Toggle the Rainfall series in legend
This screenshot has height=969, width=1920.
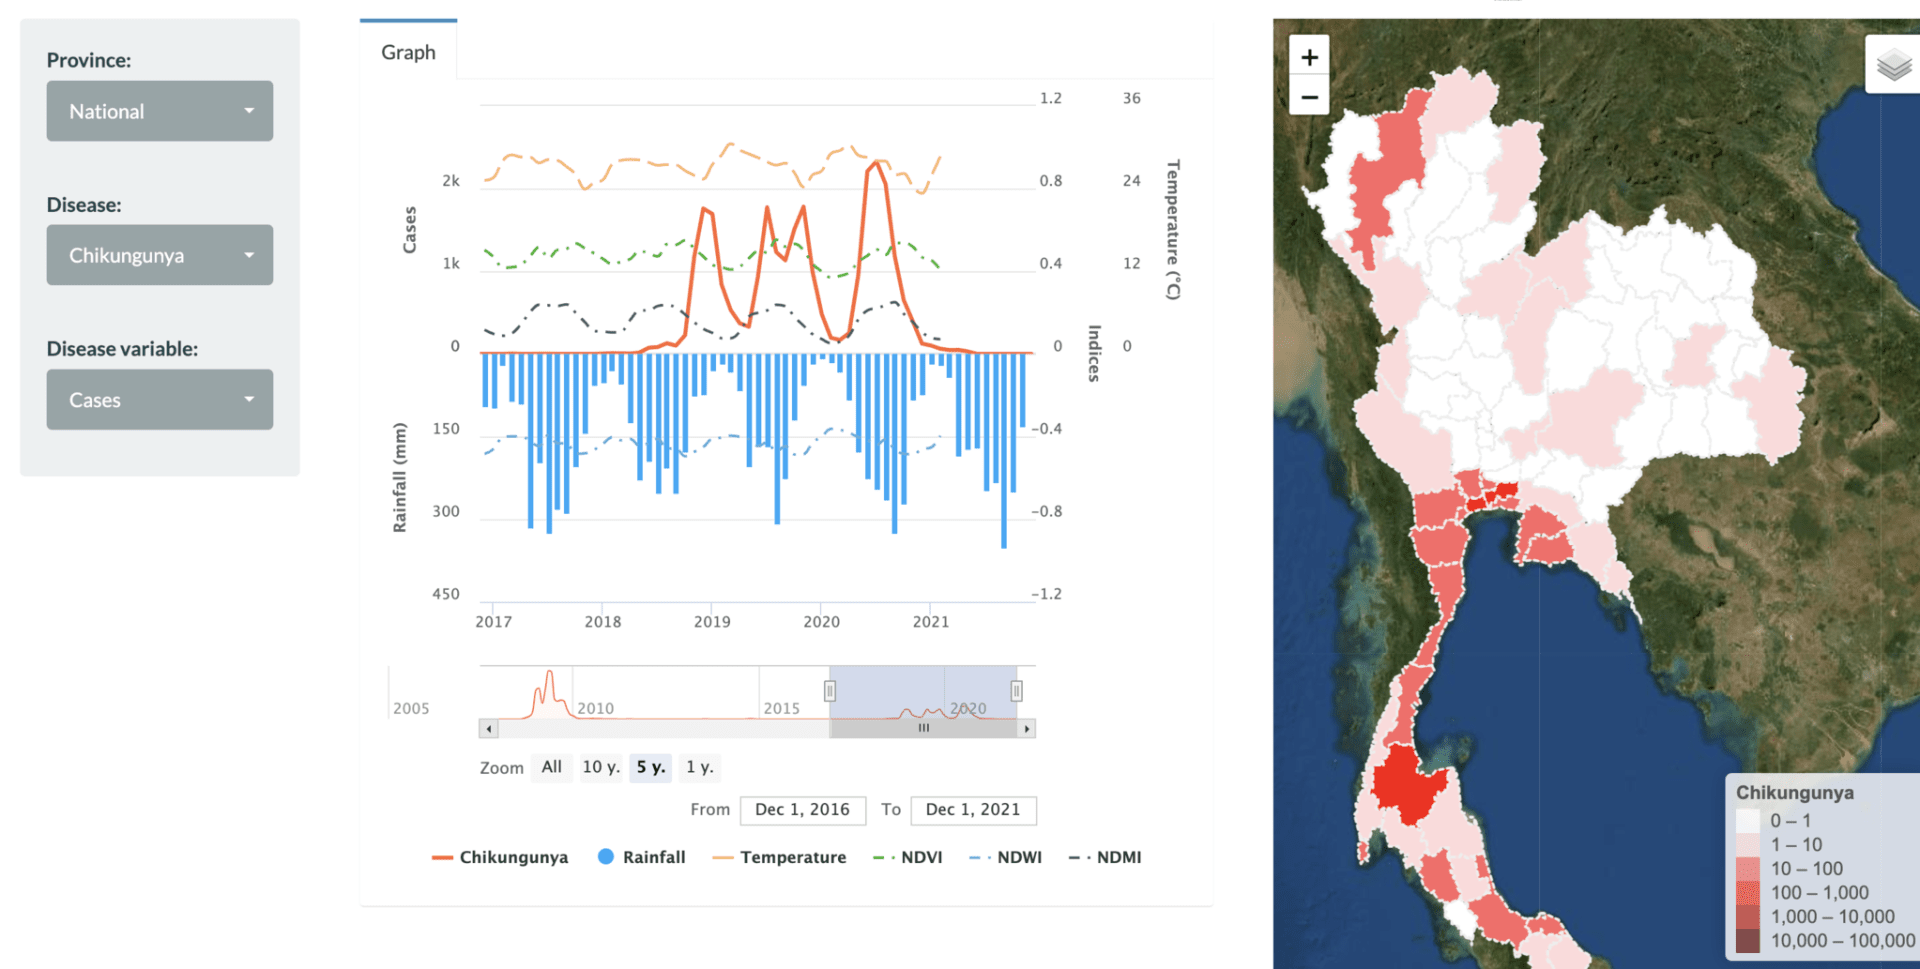coord(642,857)
